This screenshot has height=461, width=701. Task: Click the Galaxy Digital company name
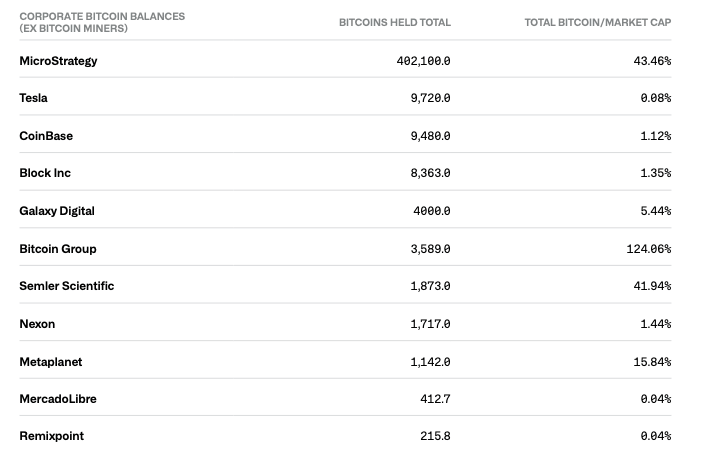(56, 211)
